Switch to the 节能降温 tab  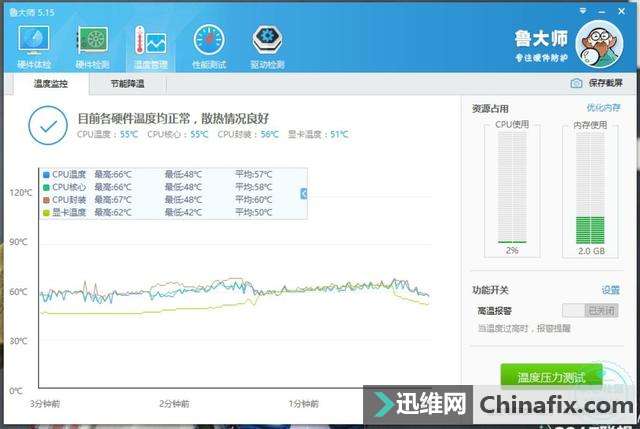[127, 84]
